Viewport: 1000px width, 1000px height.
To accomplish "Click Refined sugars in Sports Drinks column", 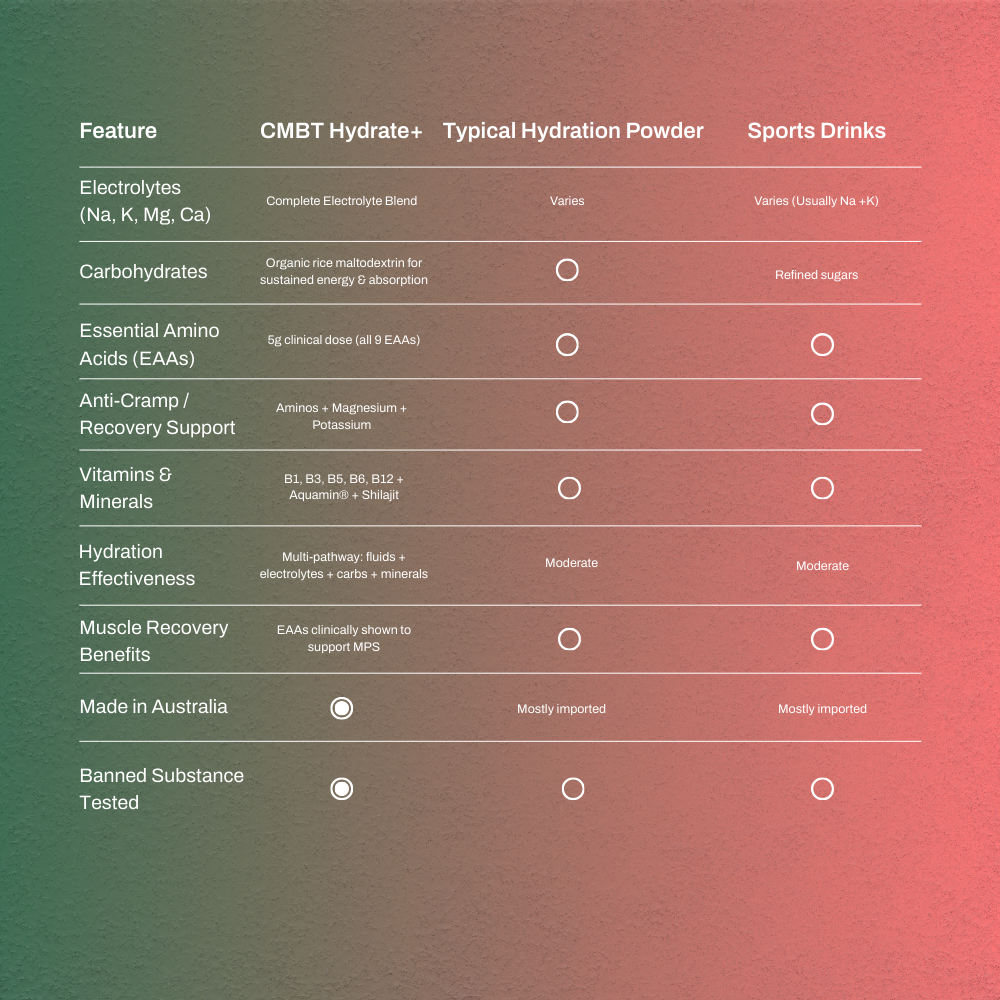I will 816,275.
